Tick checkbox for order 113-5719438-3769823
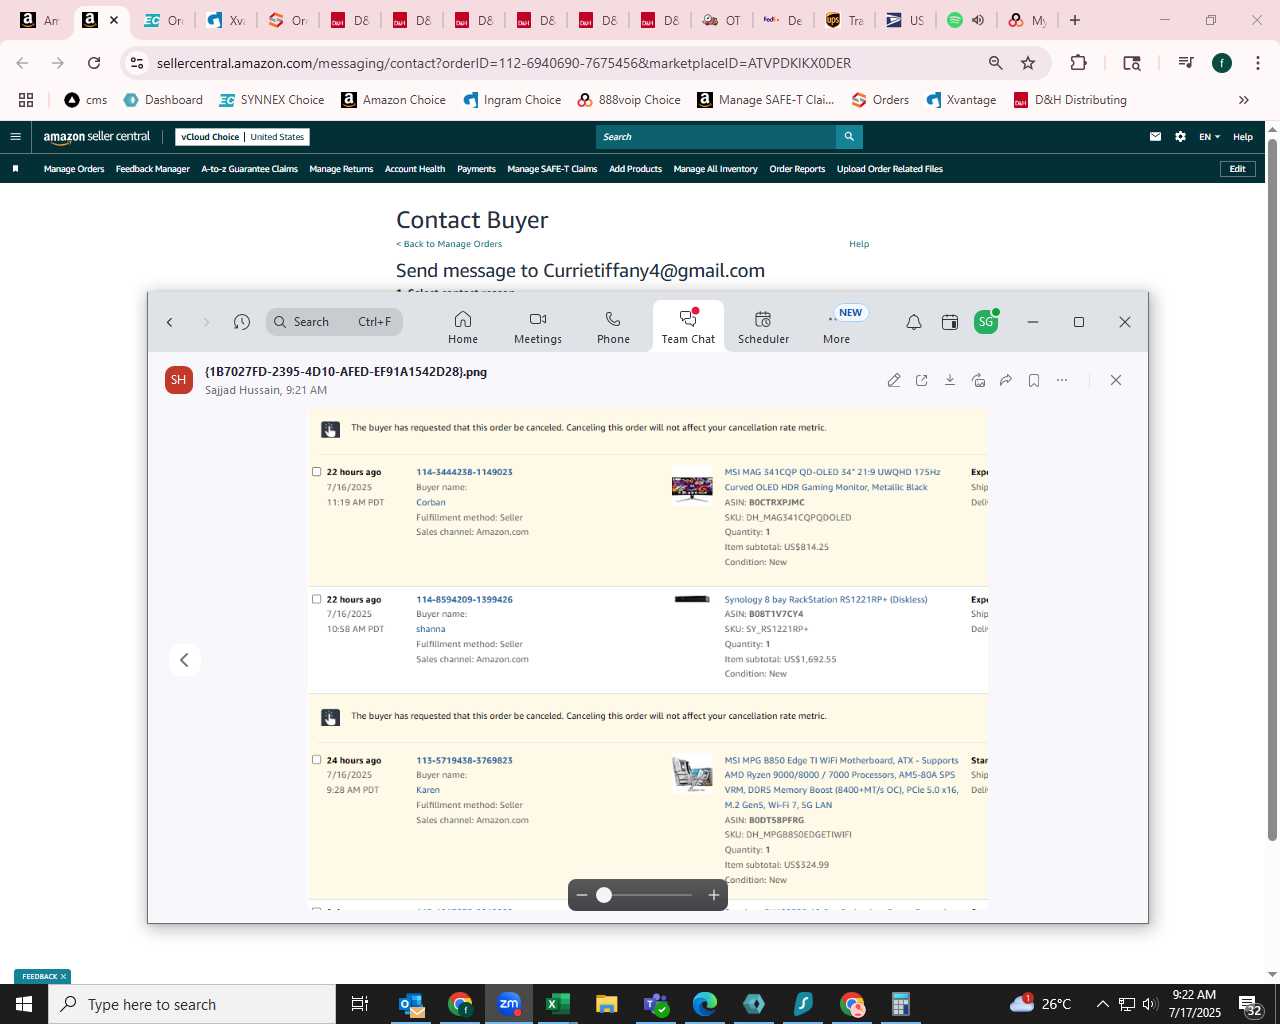The image size is (1280, 1024). pyautogui.click(x=317, y=760)
